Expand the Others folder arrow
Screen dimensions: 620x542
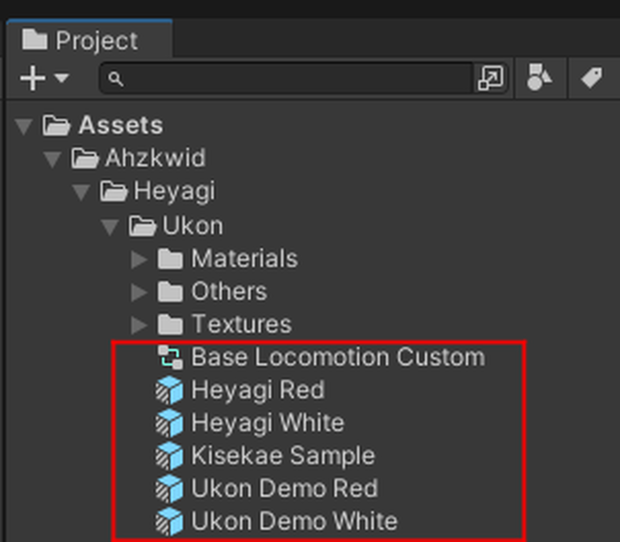[x=140, y=292]
